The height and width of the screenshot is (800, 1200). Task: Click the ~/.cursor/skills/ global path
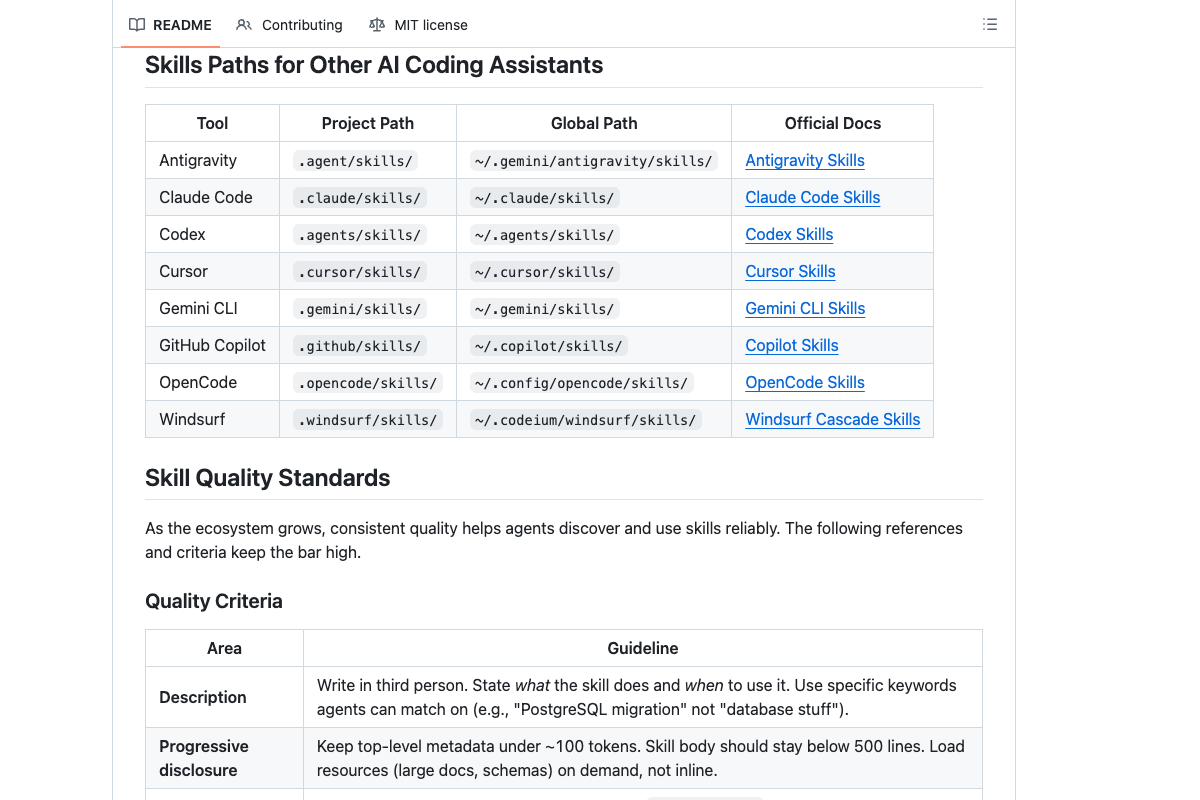point(545,272)
